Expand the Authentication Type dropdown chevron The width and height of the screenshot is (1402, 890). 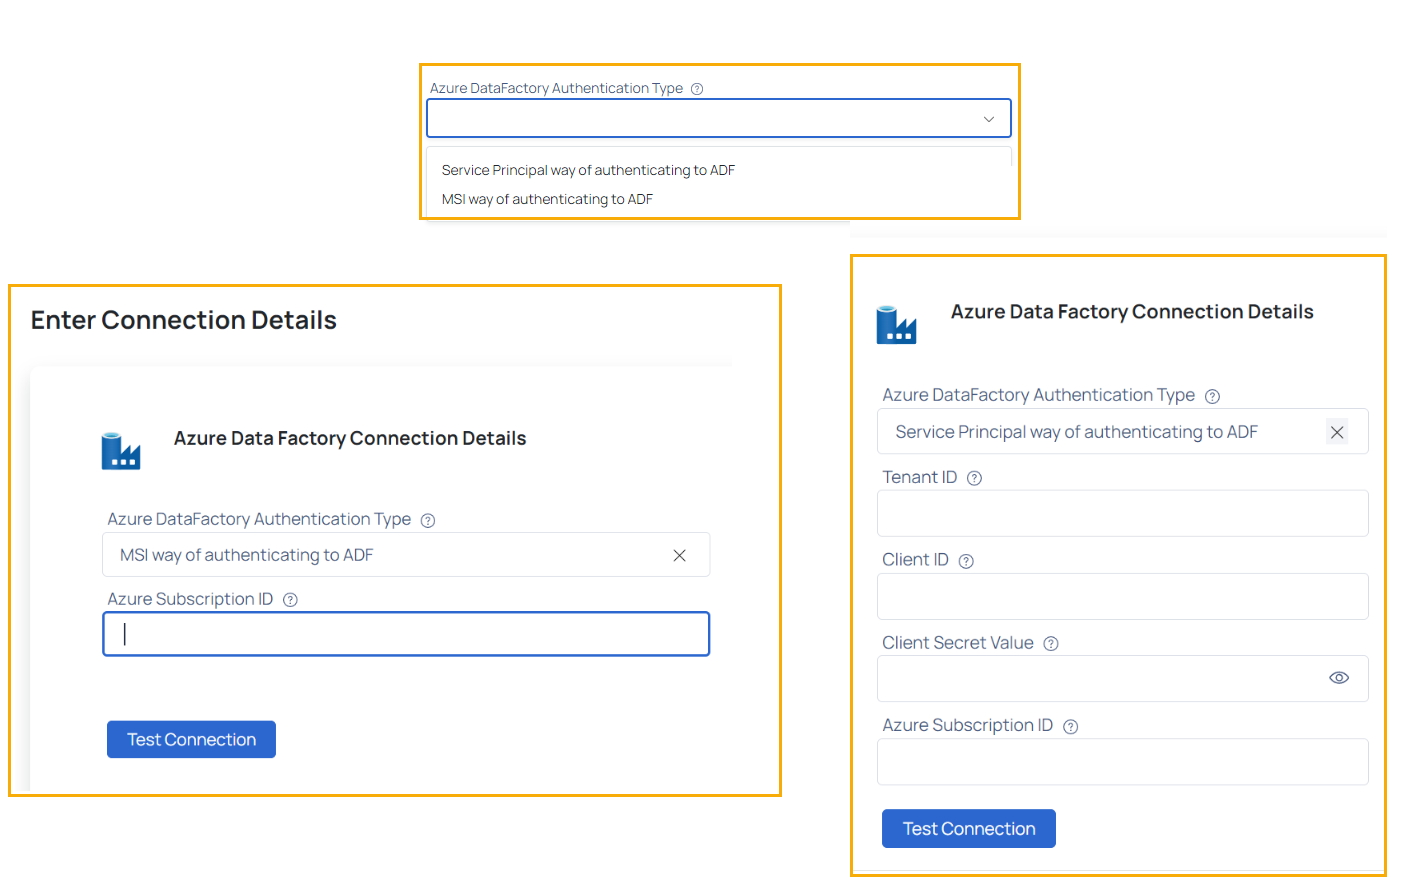[x=989, y=119]
